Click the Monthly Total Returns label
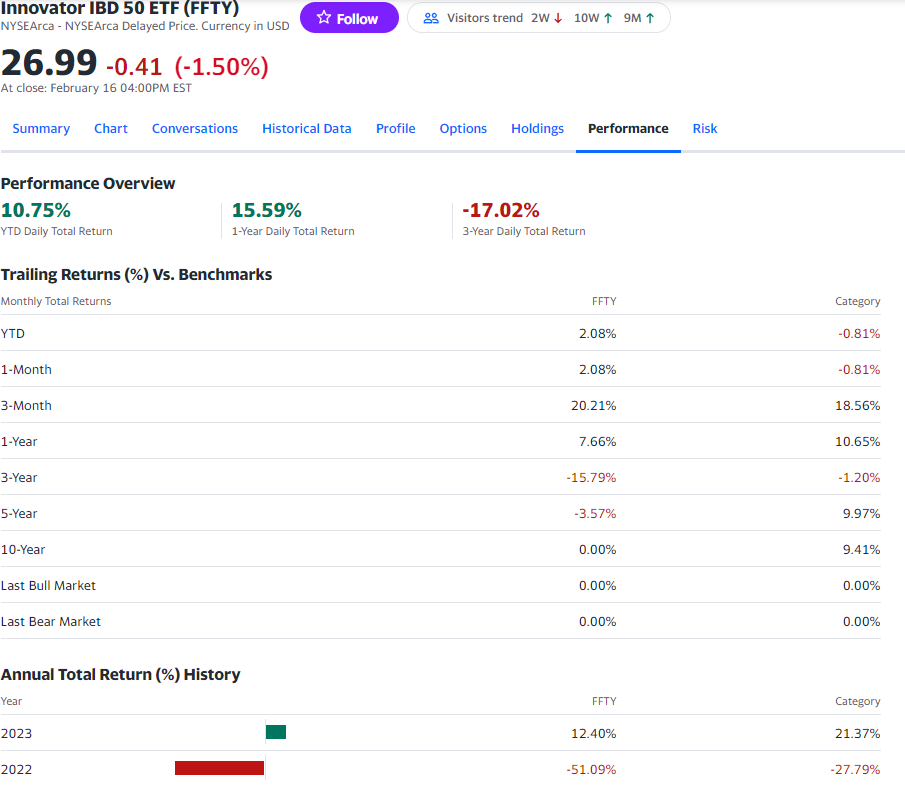The width and height of the screenshot is (905, 786). point(56,301)
